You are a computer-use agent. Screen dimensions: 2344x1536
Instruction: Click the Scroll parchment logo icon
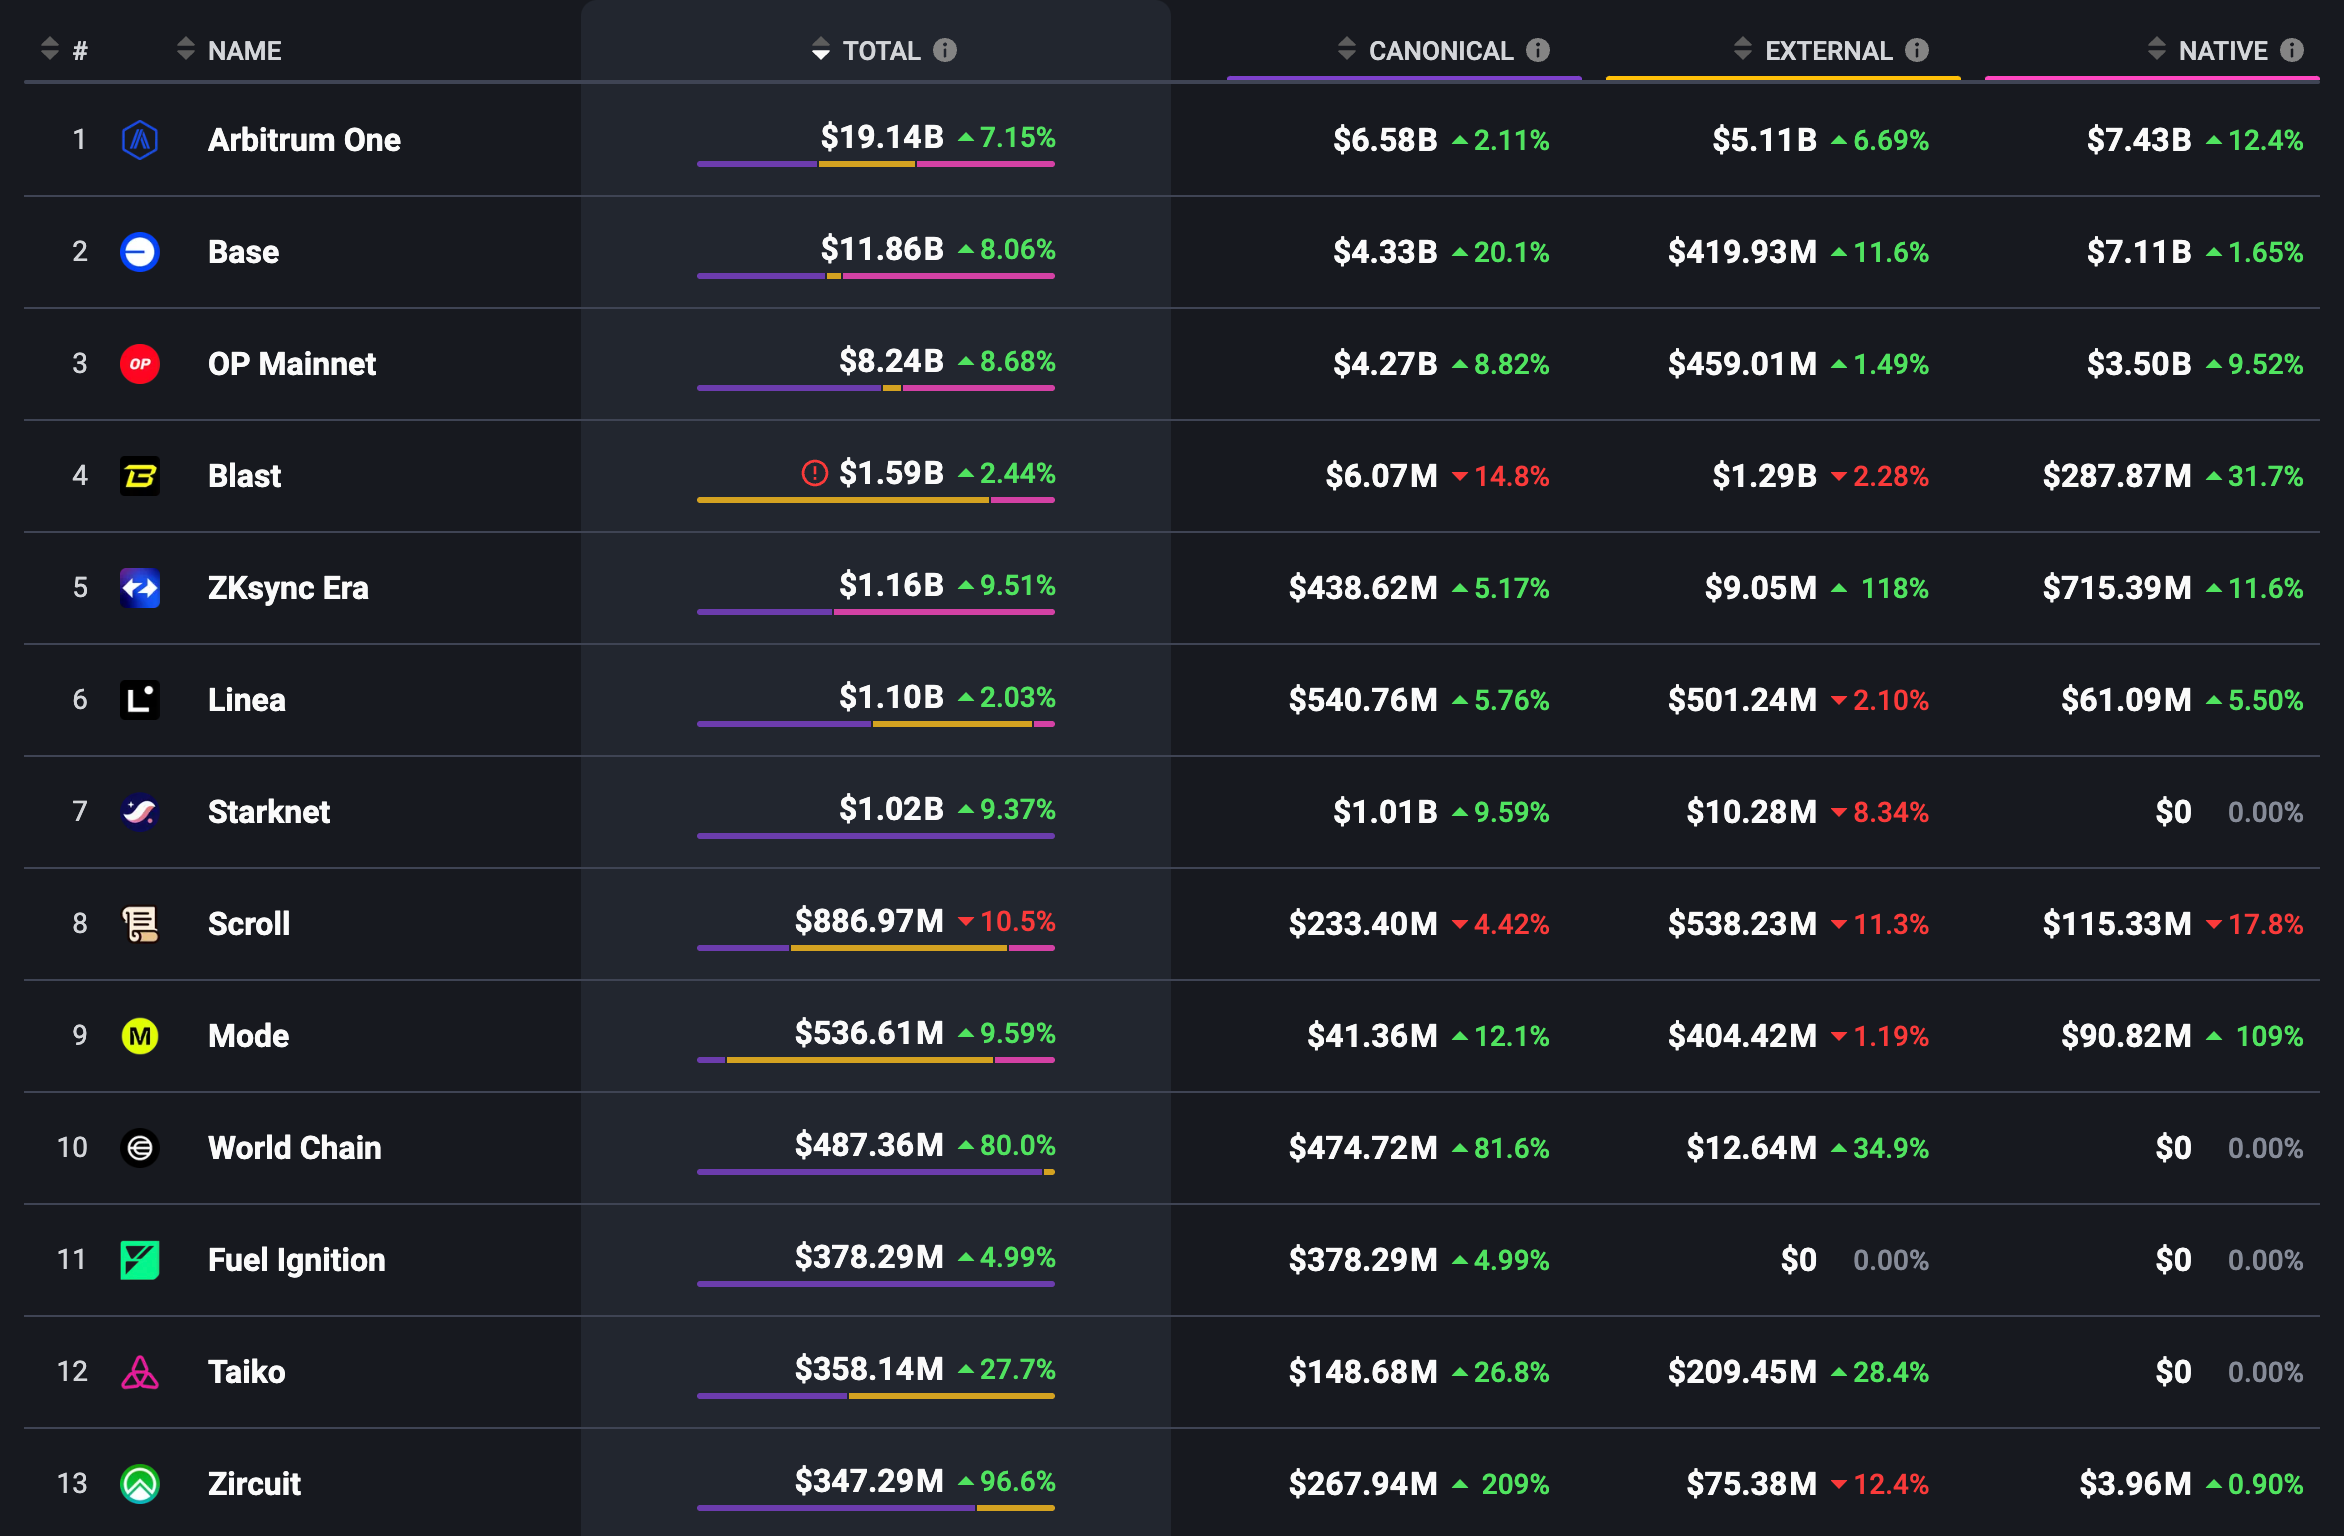(140, 924)
